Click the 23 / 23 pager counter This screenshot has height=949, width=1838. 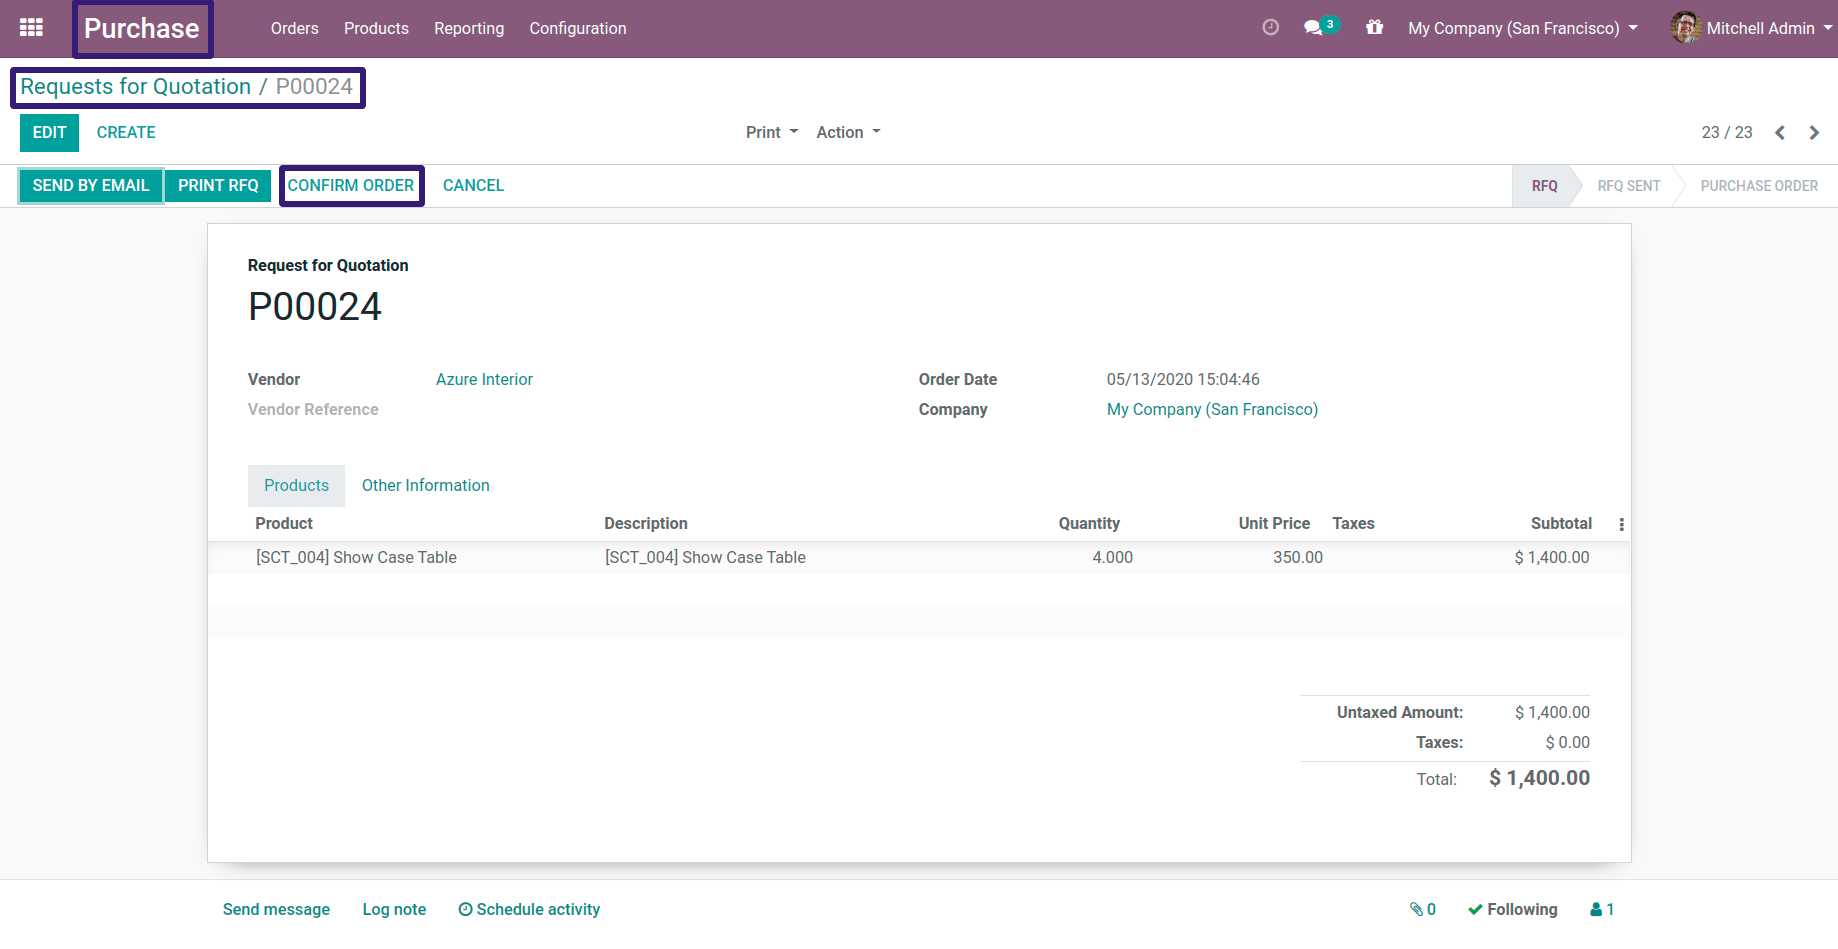(x=1727, y=132)
